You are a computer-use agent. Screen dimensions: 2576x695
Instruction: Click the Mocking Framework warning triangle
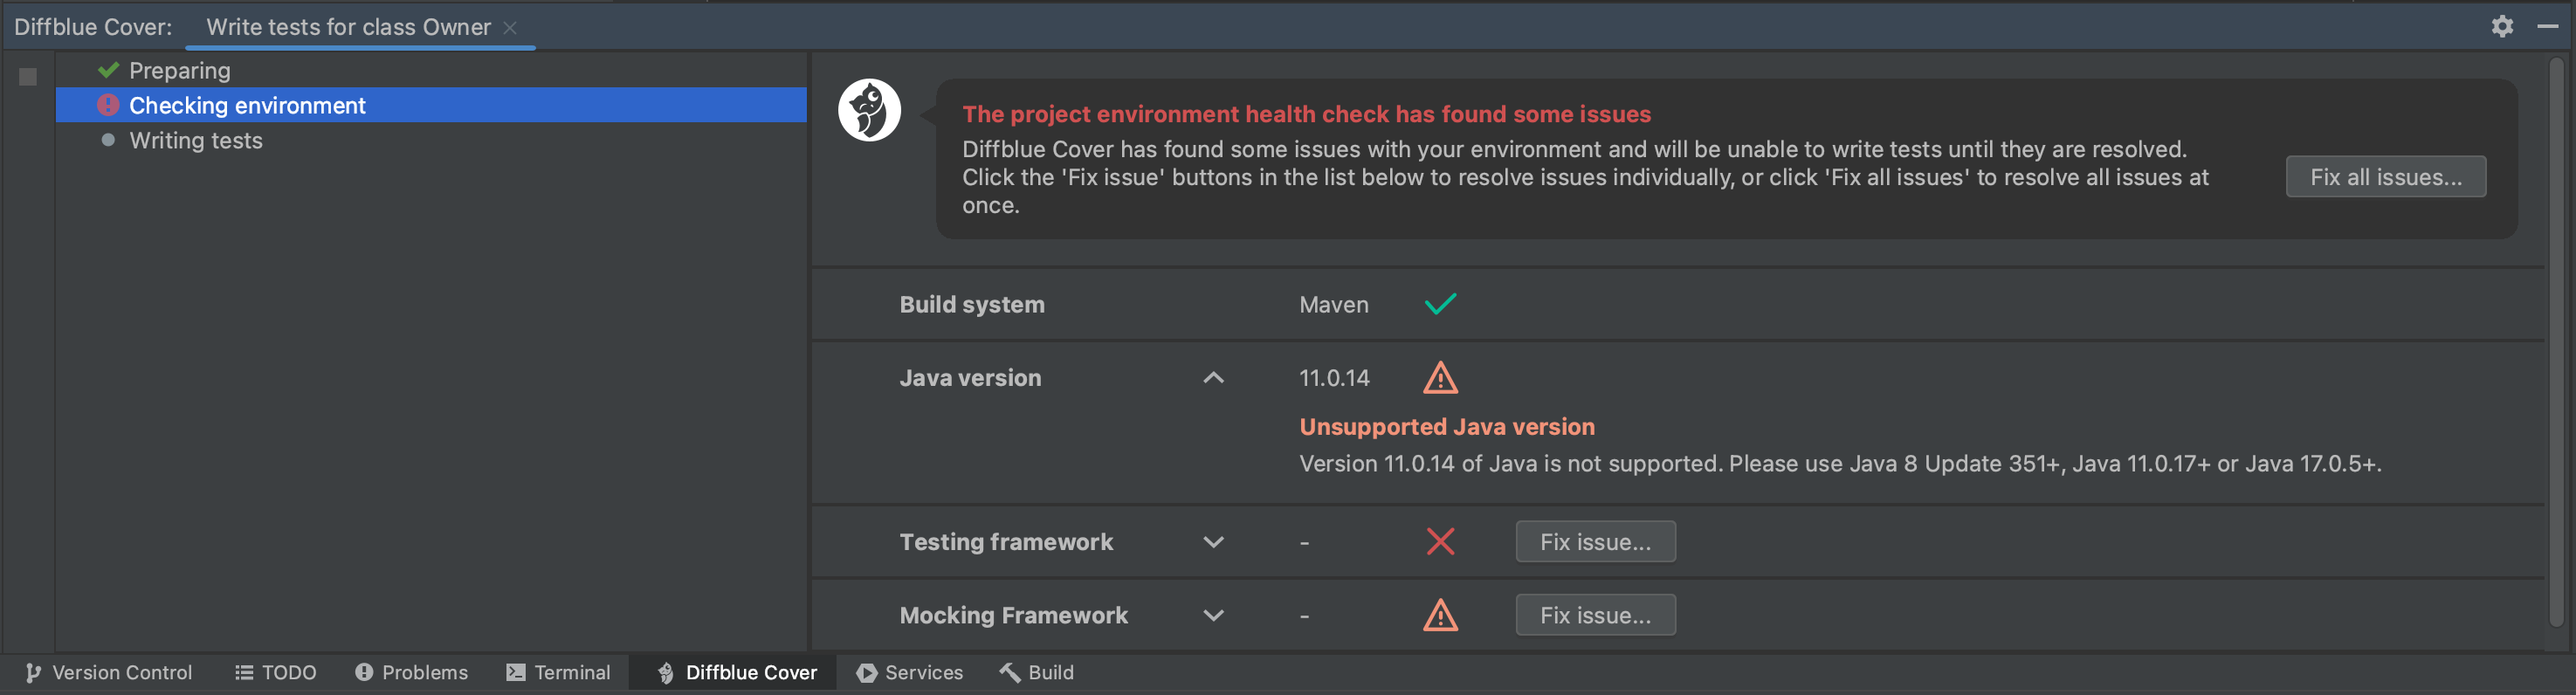click(1440, 615)
